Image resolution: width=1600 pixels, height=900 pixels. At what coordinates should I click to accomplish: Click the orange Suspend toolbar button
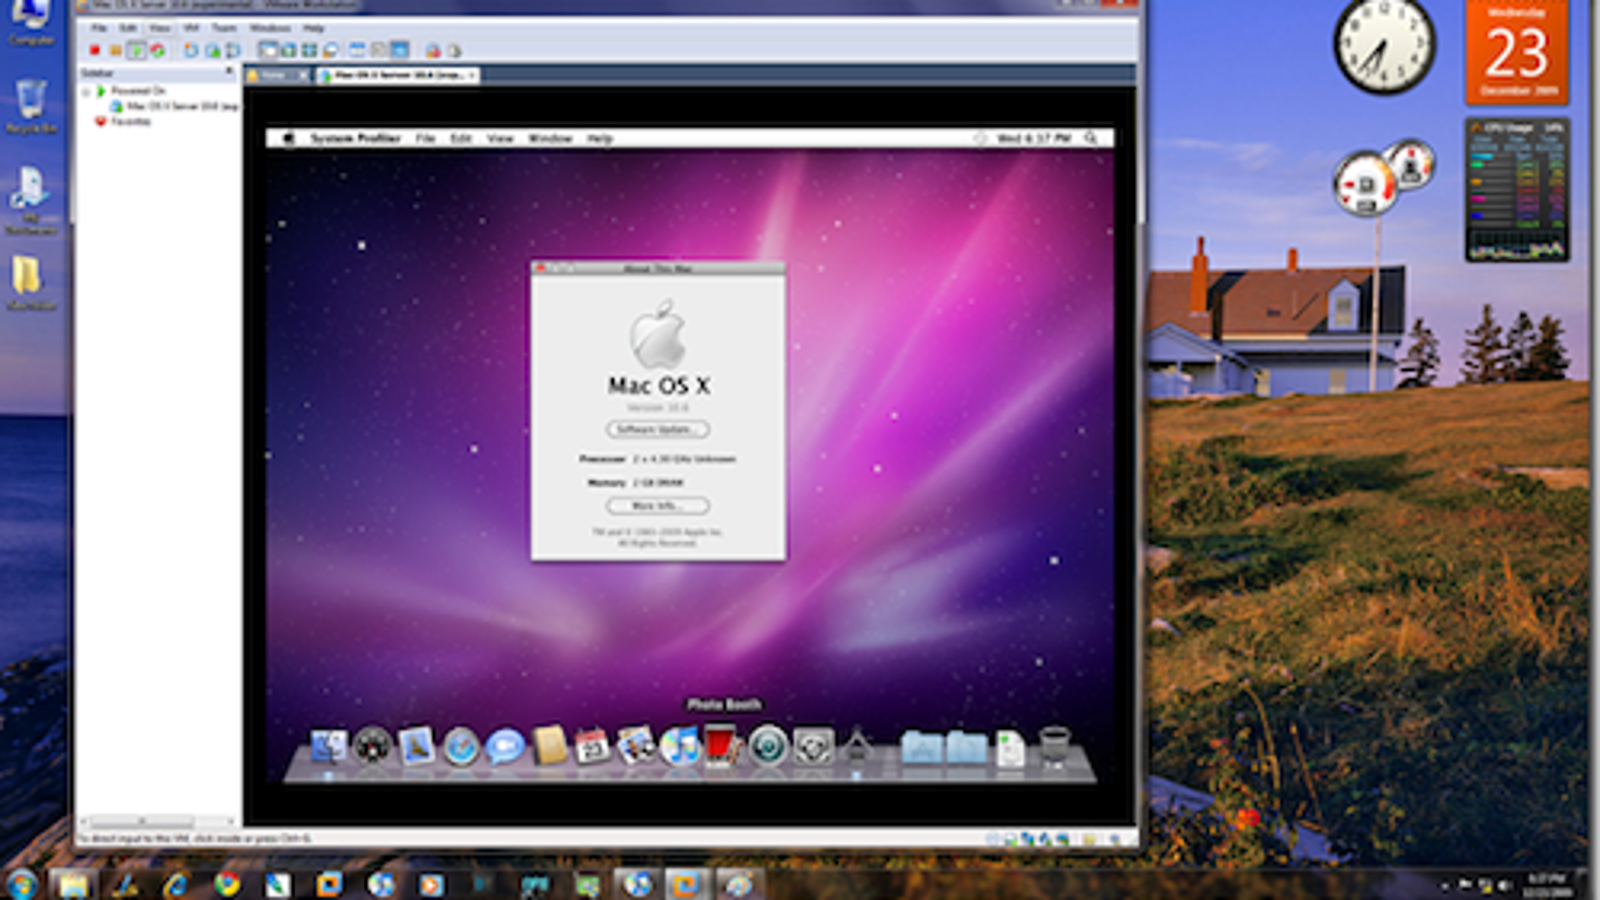click(115, 50)
